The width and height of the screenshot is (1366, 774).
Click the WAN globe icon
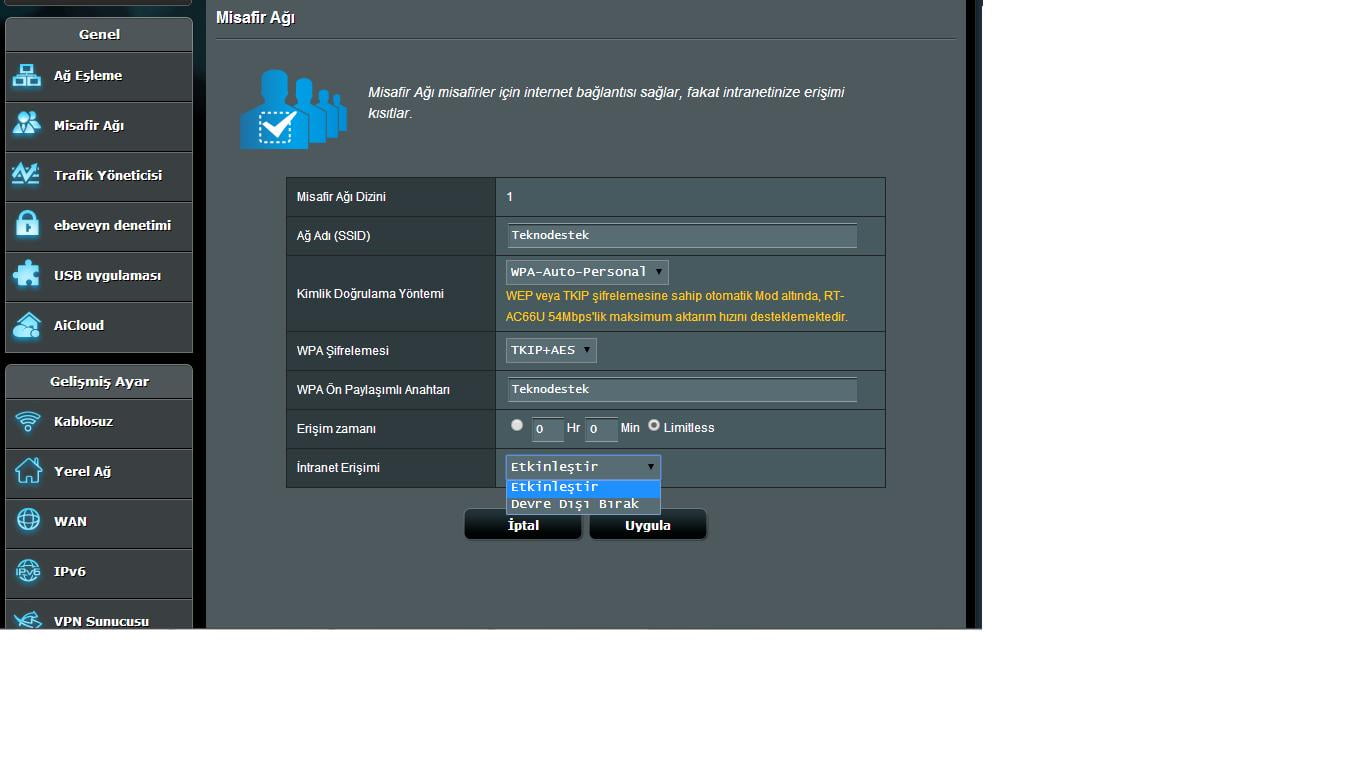28,521
